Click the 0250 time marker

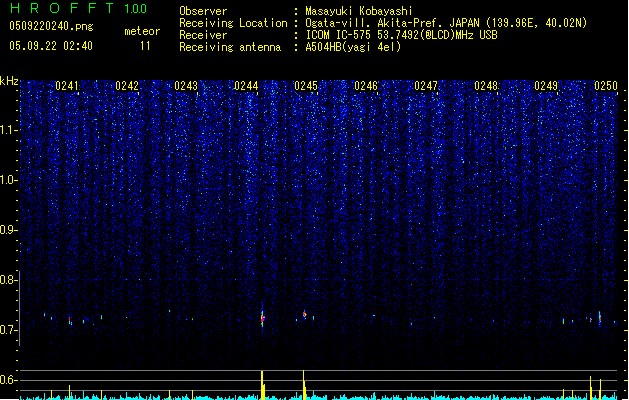coord(606,86)
